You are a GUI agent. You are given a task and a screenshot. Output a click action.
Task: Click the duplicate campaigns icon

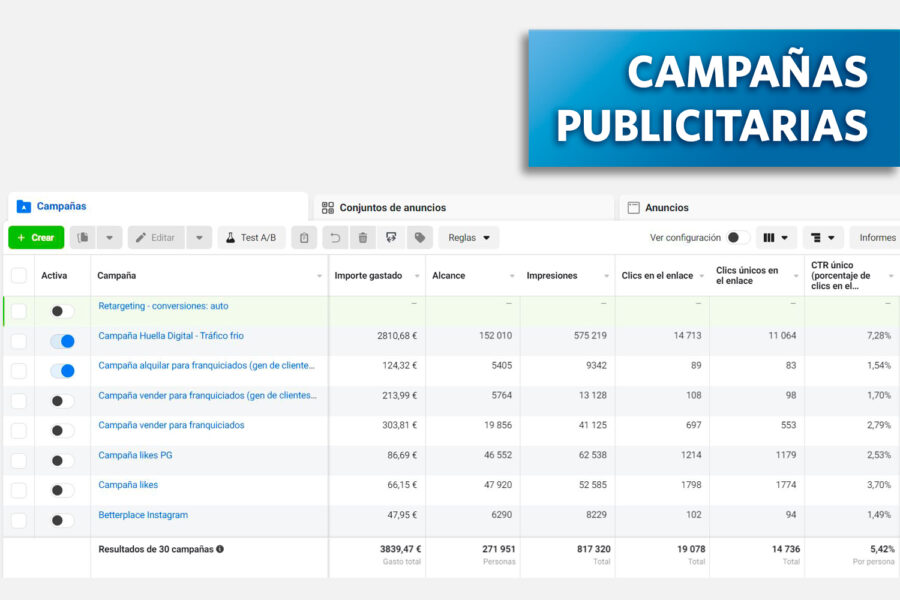(x=83, y=237)
